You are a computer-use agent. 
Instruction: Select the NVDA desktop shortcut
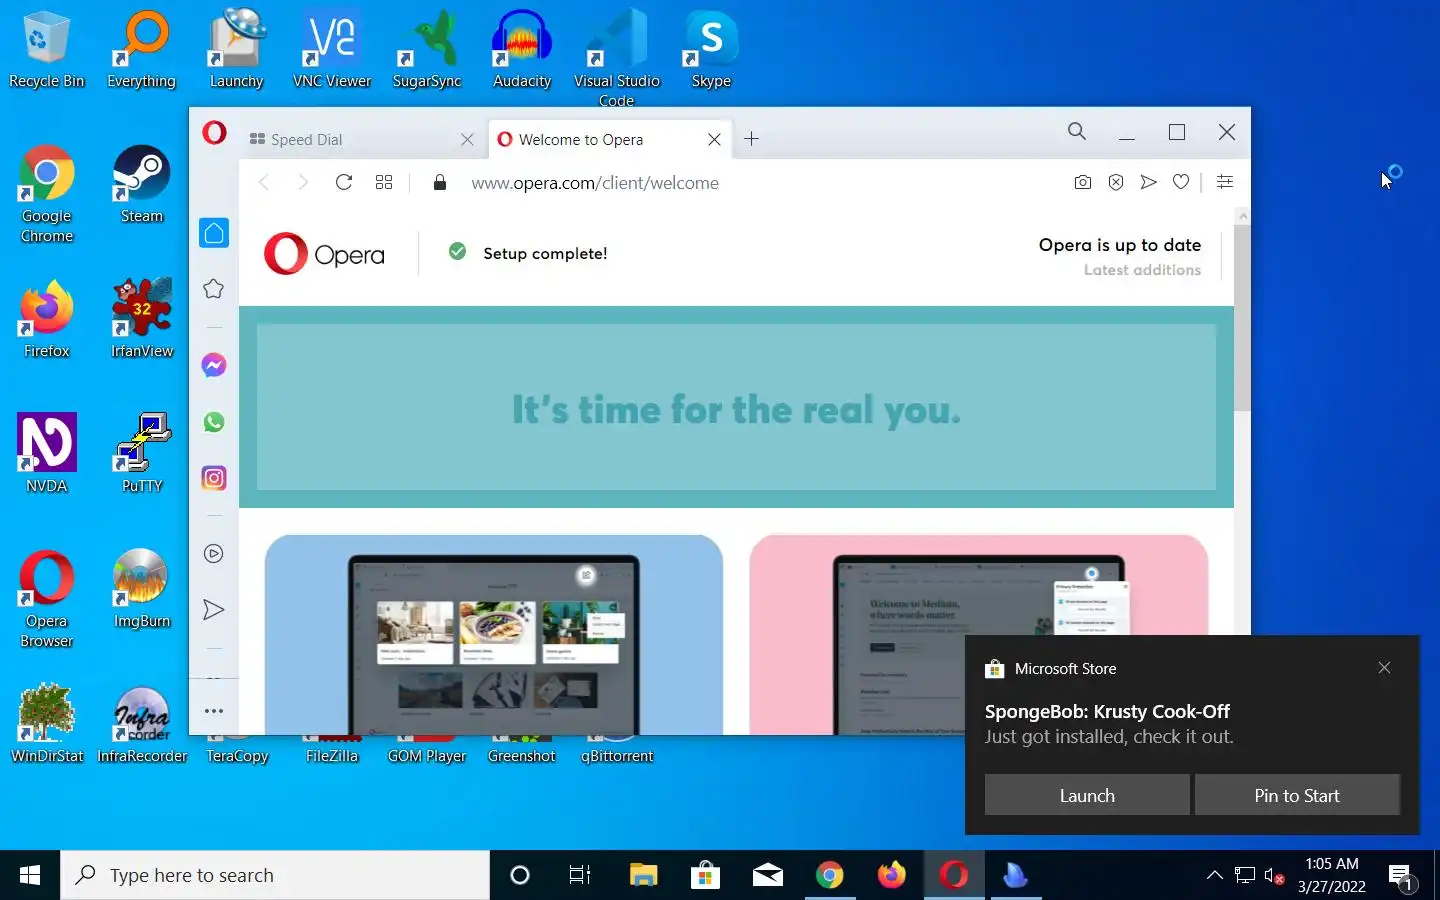[47, 455]
